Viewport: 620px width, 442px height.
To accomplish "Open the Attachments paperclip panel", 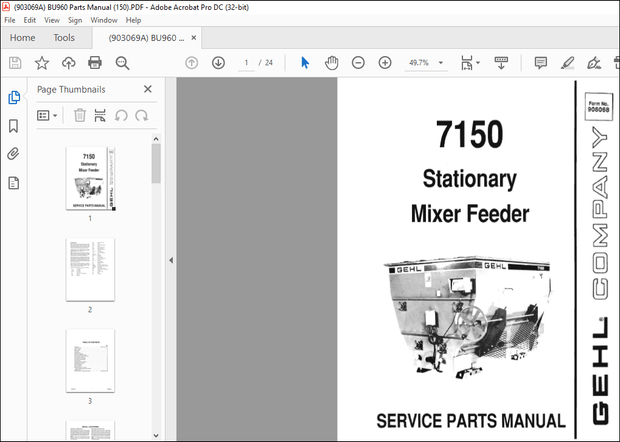I will click(x=13, y=154).
